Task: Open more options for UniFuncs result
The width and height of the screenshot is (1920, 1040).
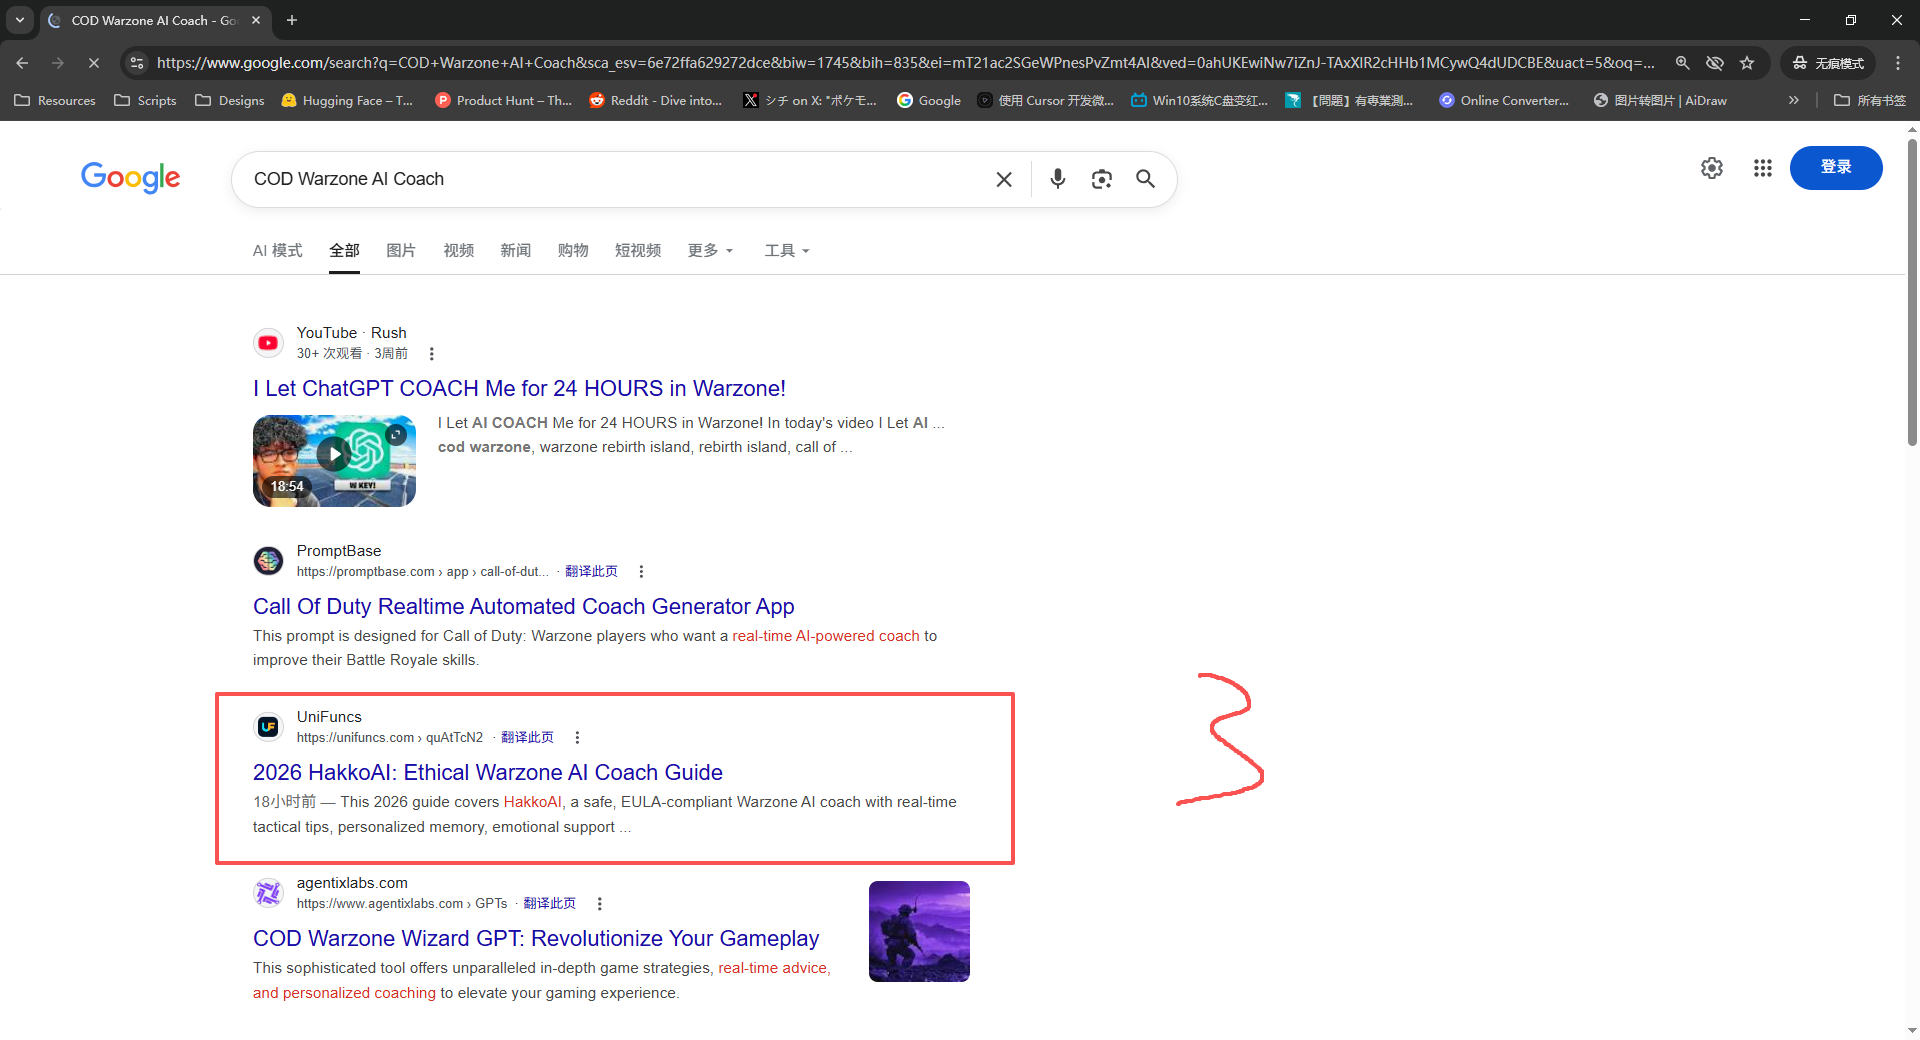Action: 577,738
